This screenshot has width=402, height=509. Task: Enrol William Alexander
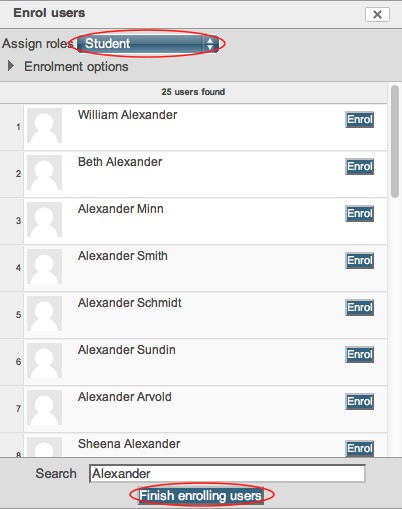click(359, 119)
